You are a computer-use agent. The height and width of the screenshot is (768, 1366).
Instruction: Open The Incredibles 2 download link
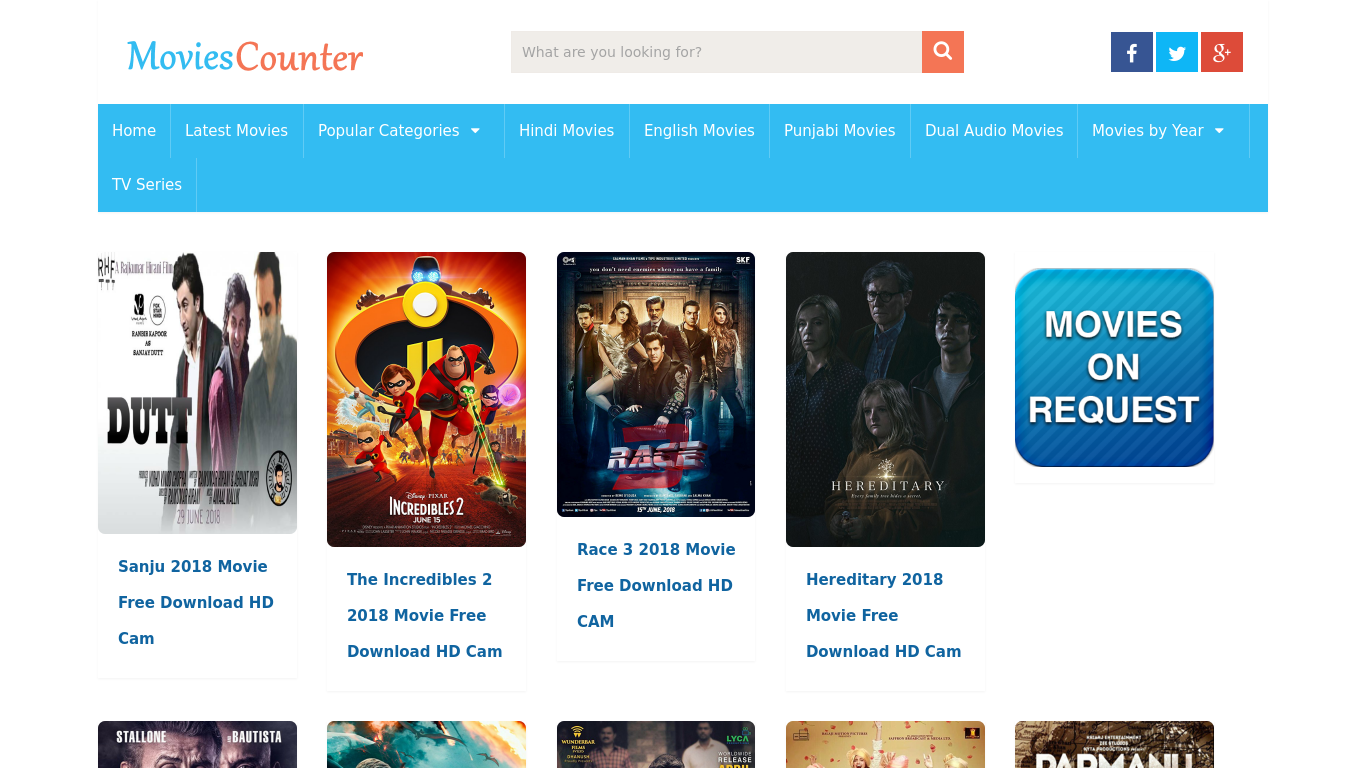click(x=425, y=615)
